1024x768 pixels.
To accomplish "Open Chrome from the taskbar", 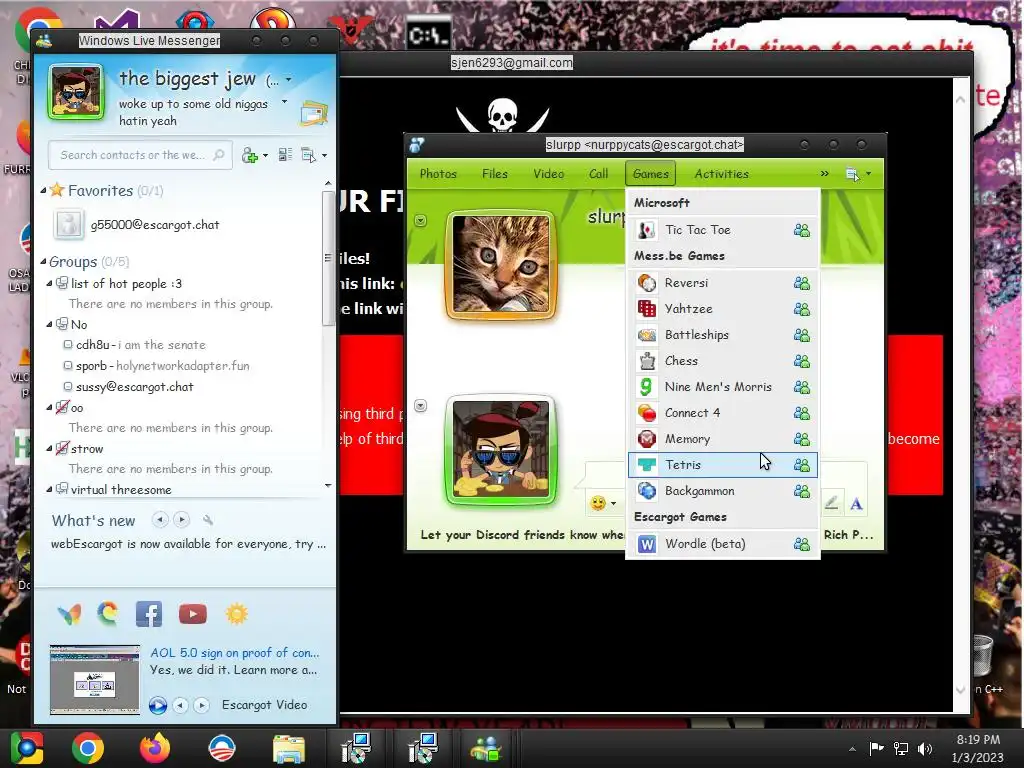I will tap(88, 748).
